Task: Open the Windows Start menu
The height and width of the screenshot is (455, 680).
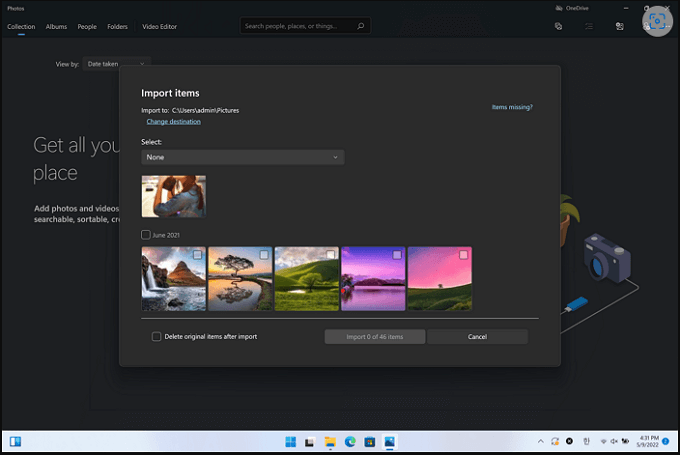Action: (x=291, y=442)
